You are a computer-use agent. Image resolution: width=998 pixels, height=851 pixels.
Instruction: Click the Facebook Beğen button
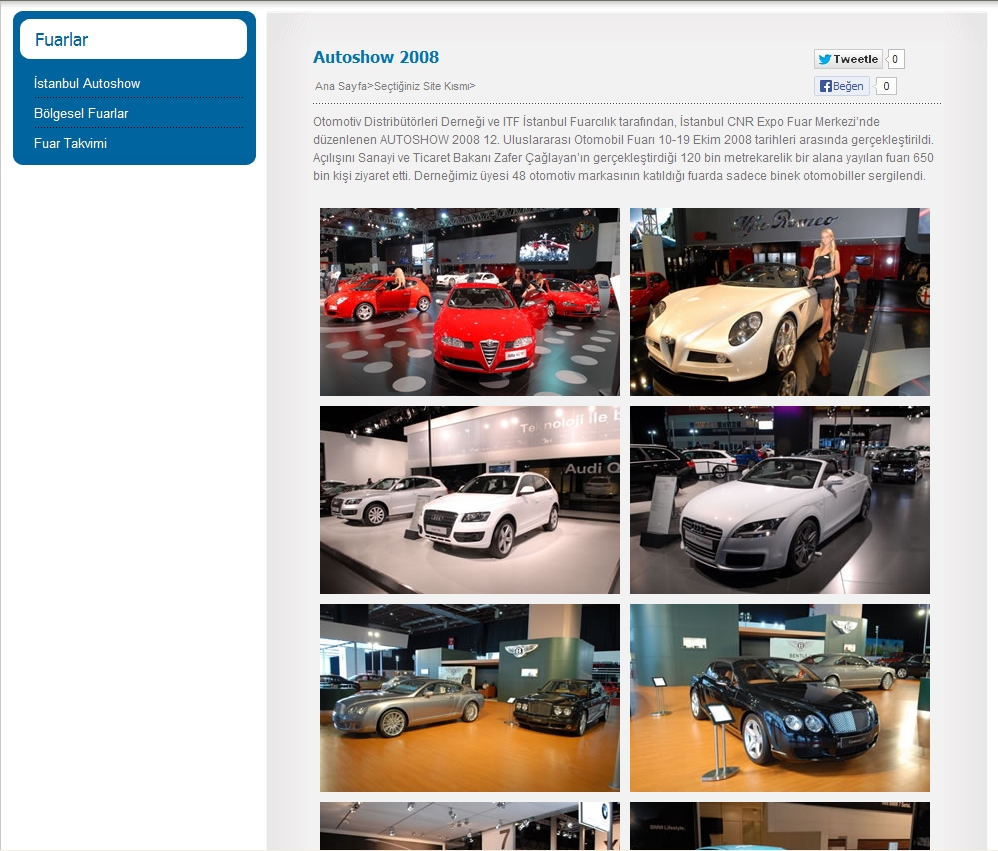[x=841, y=86]
